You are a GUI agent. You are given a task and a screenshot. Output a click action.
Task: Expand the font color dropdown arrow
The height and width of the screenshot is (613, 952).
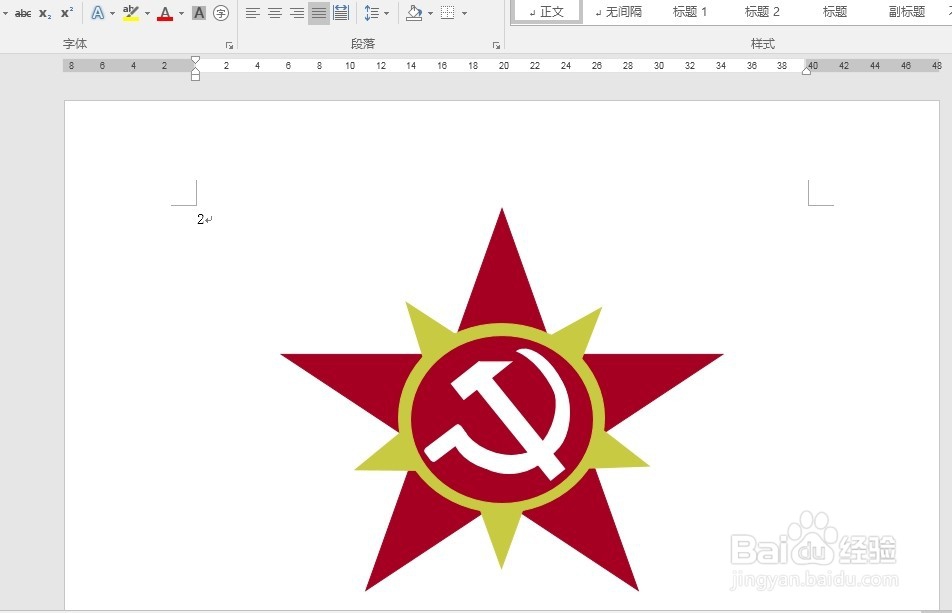tap(181, 13)
